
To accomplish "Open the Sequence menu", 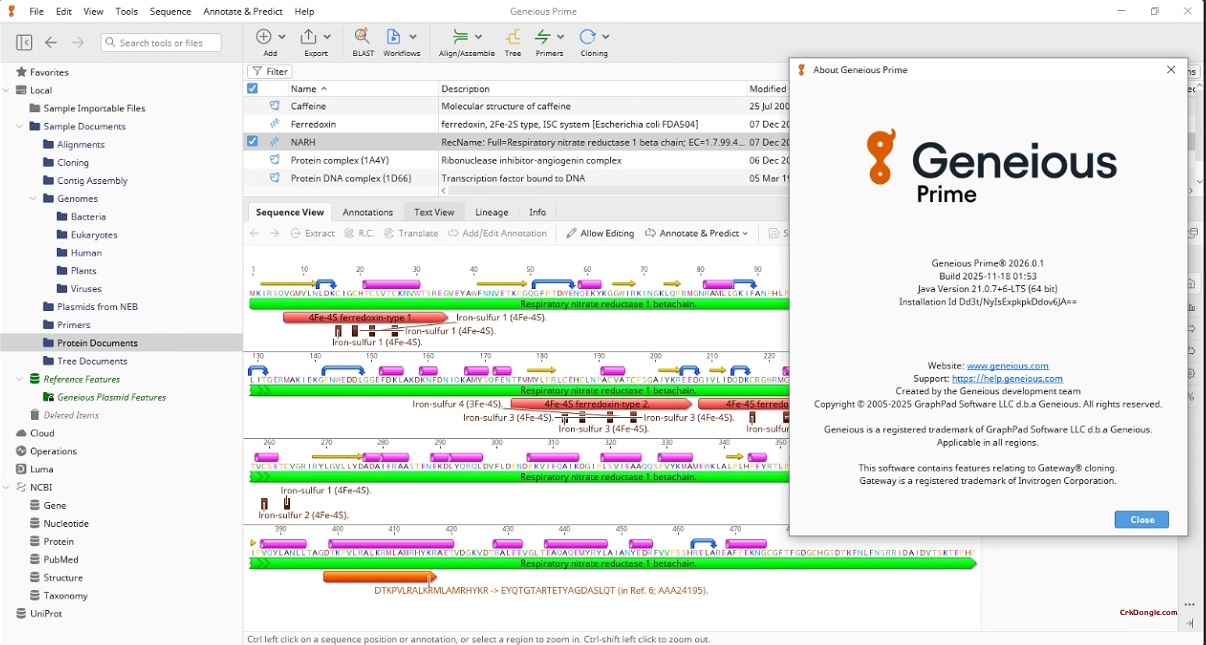I will click(x=170, y=12).
